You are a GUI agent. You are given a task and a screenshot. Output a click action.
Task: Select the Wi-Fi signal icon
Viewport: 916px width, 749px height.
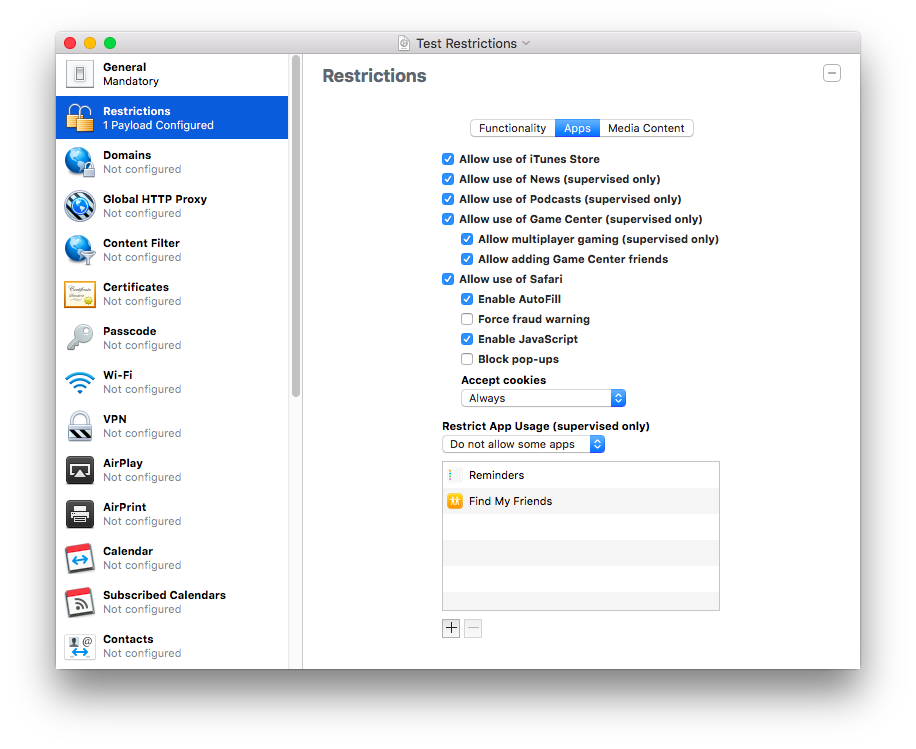79,382
